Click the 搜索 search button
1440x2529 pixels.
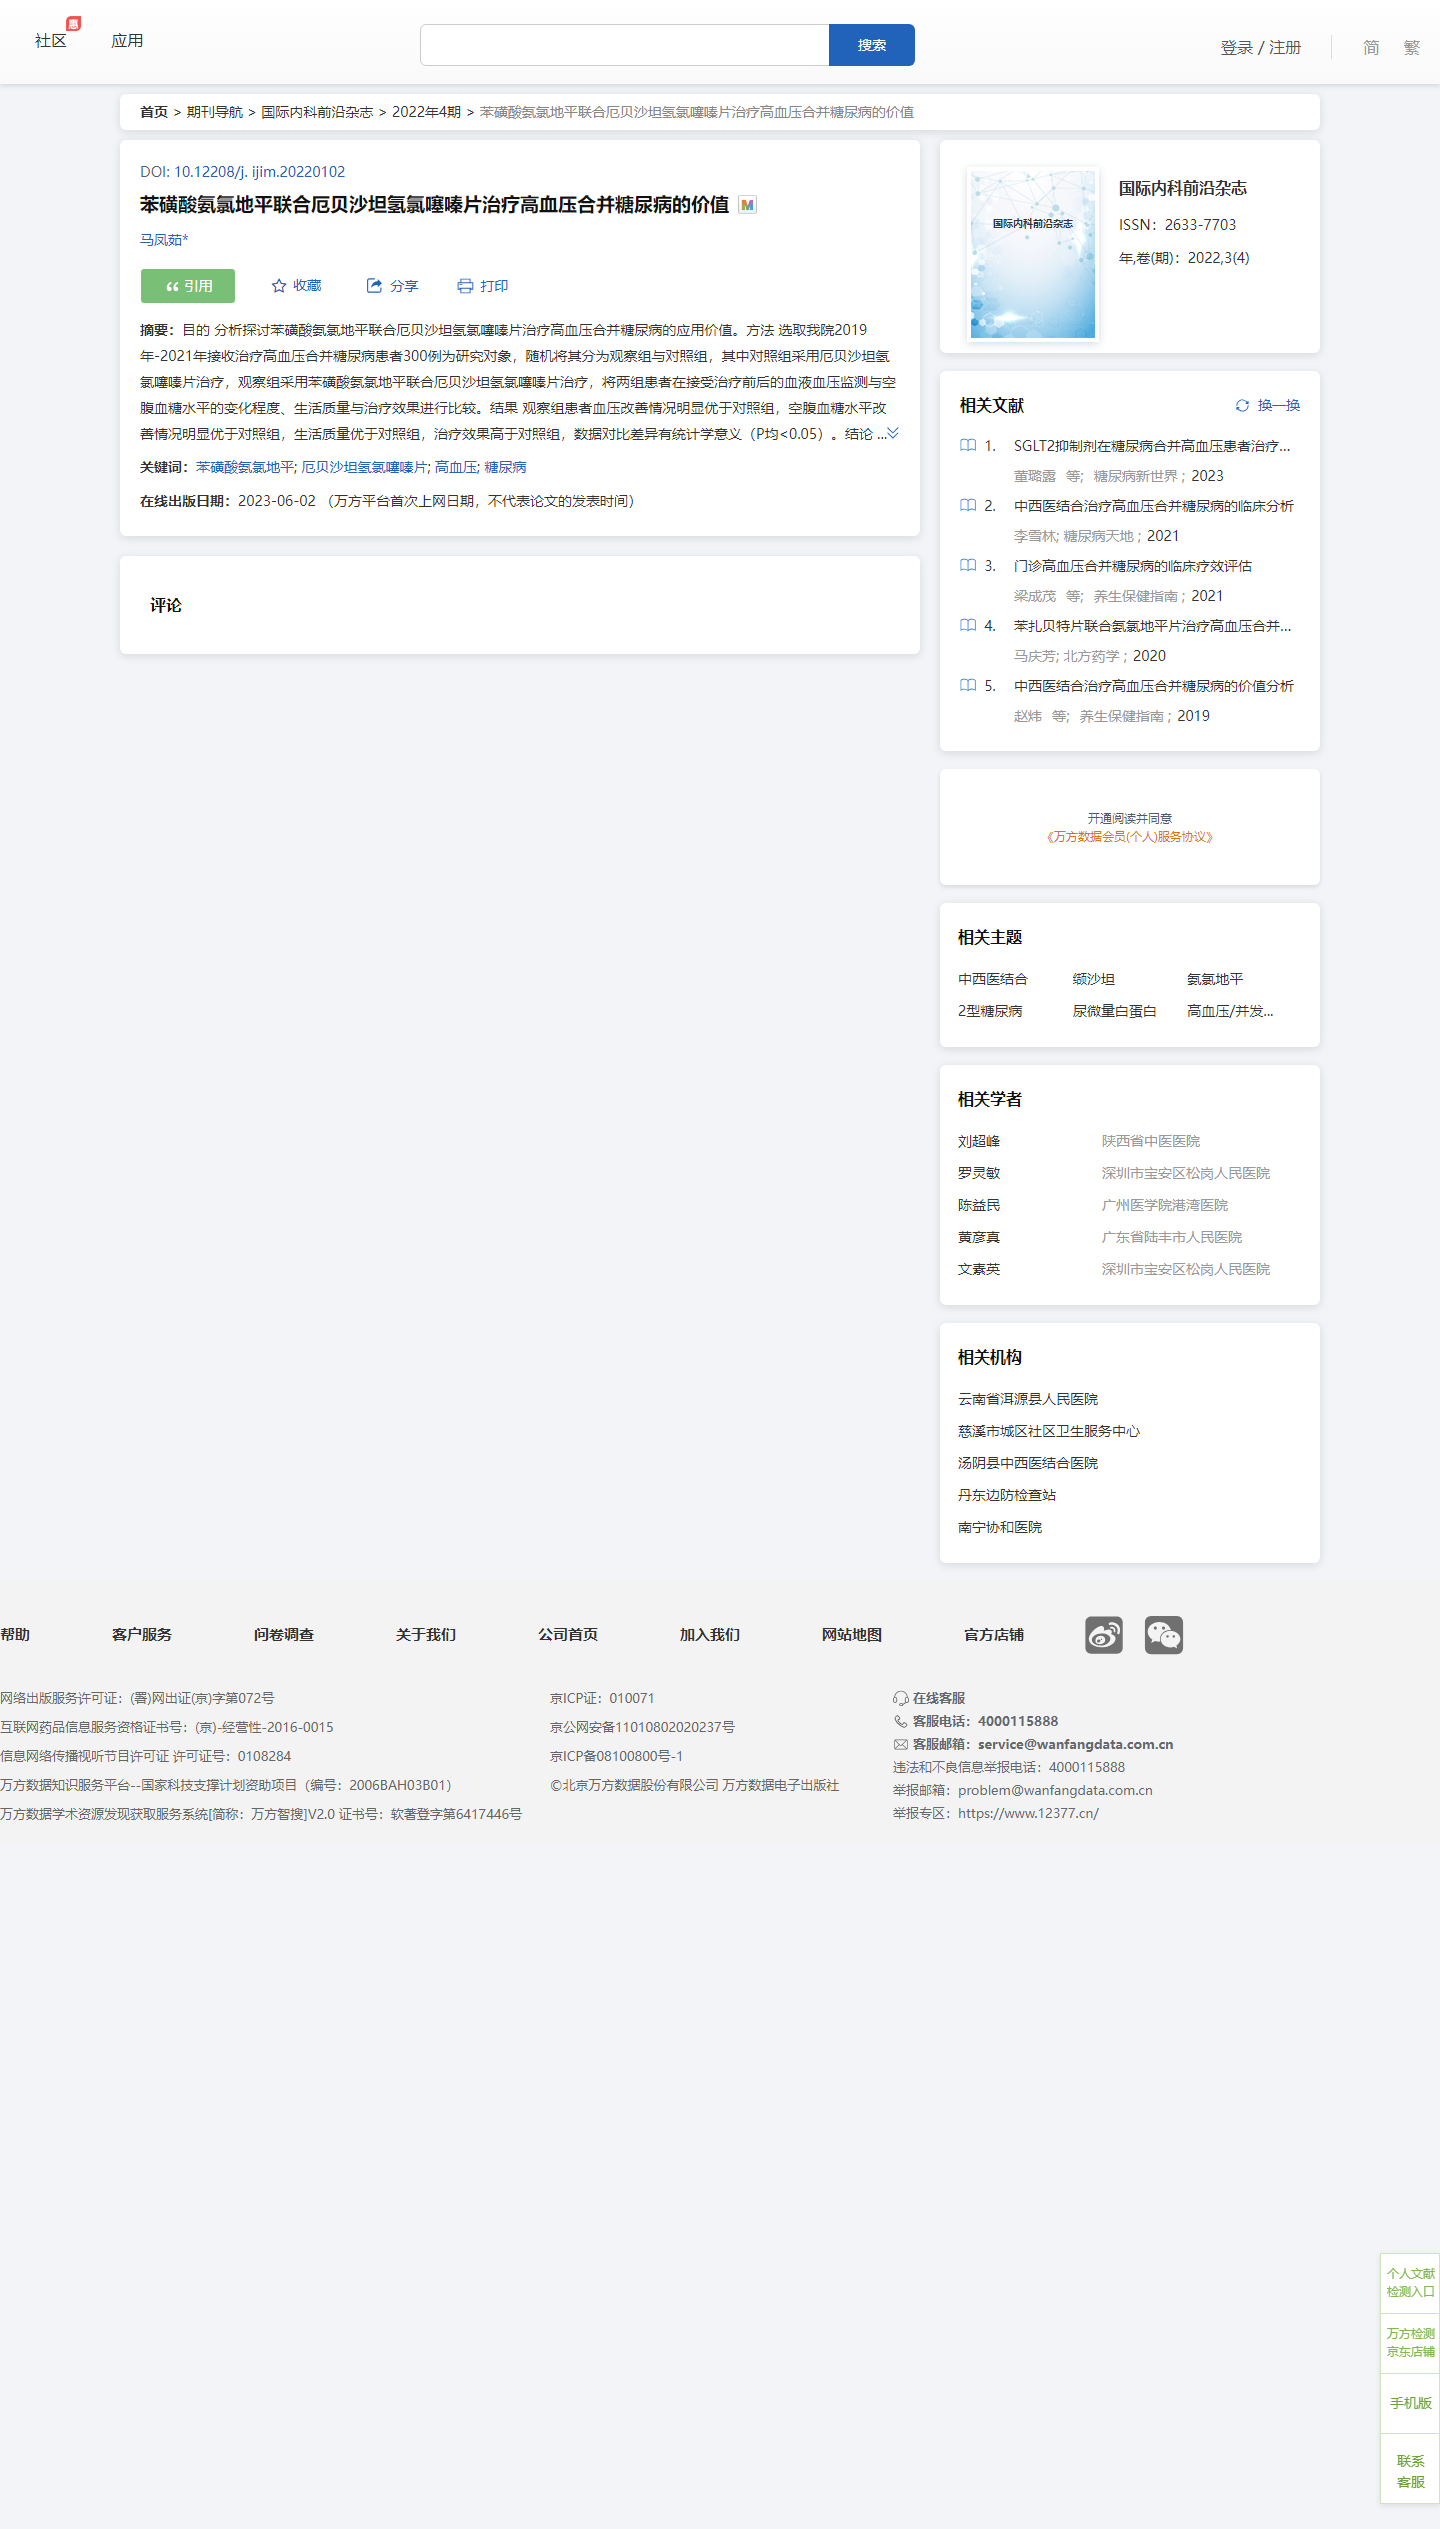pyautogui.click(x=872, y=45)
